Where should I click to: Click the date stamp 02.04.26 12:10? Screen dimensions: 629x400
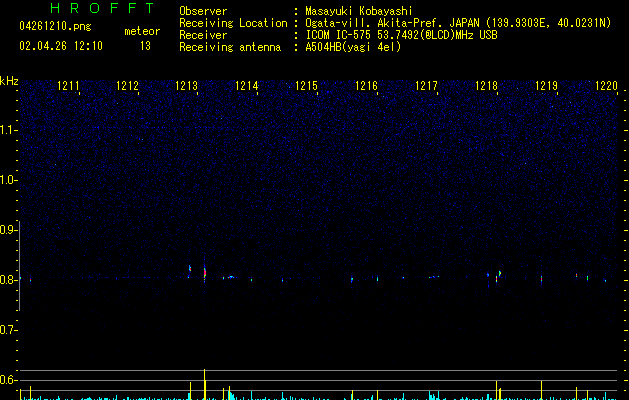[x=61, y=46]
